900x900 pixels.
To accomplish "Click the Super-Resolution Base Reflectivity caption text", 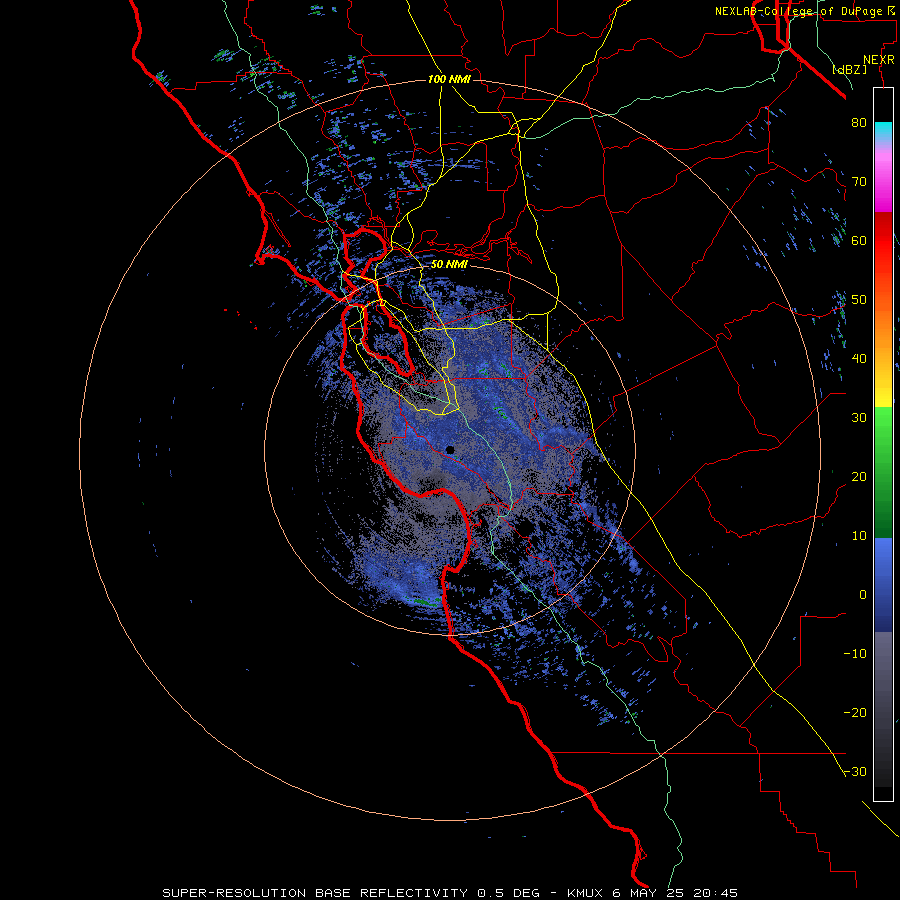I will pos(449,893).
